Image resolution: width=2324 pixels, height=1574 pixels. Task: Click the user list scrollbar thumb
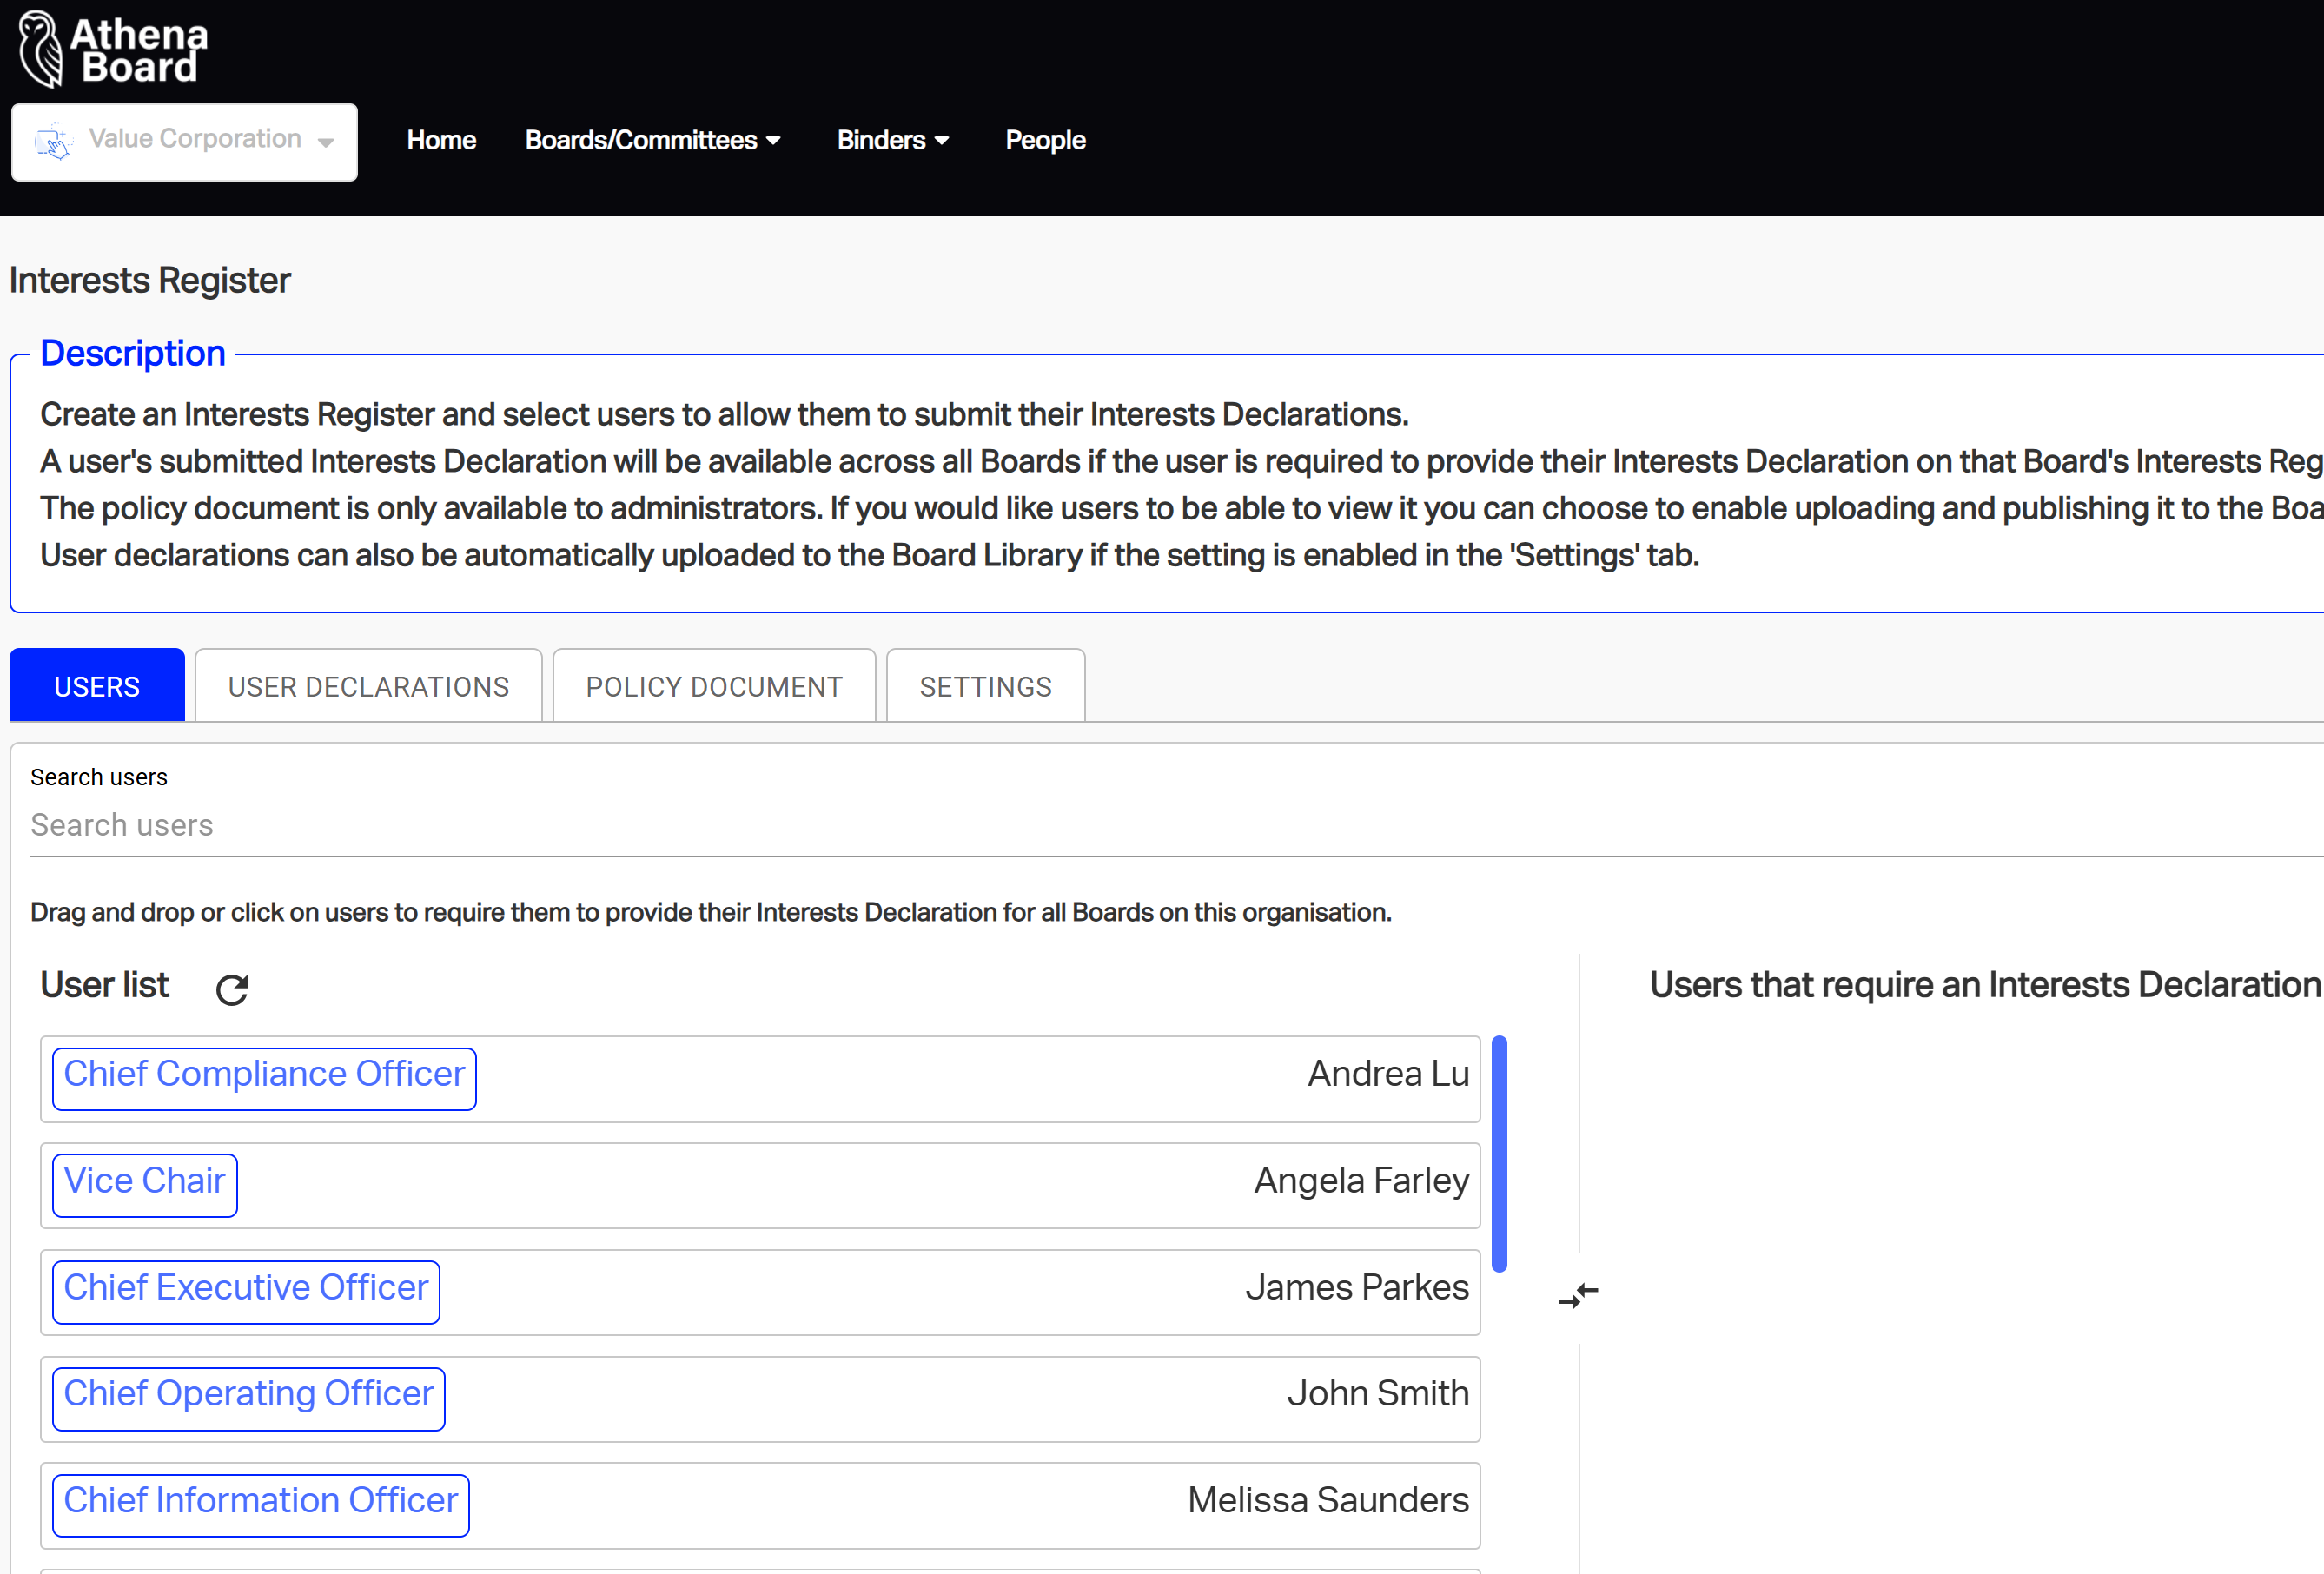[1499, 1154]
